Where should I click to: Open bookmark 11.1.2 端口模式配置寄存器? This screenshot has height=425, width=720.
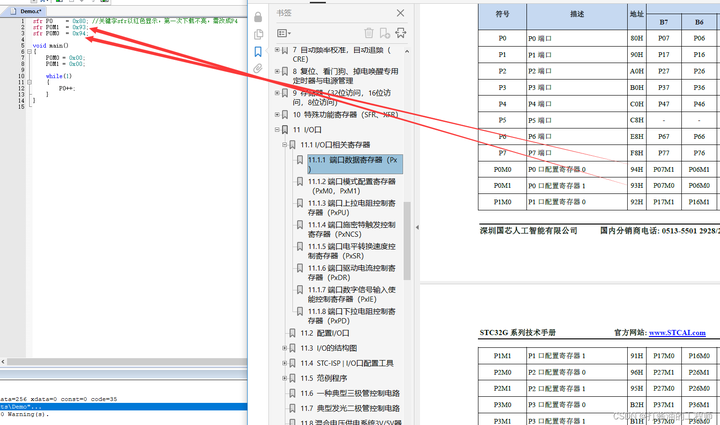[352, 186]
